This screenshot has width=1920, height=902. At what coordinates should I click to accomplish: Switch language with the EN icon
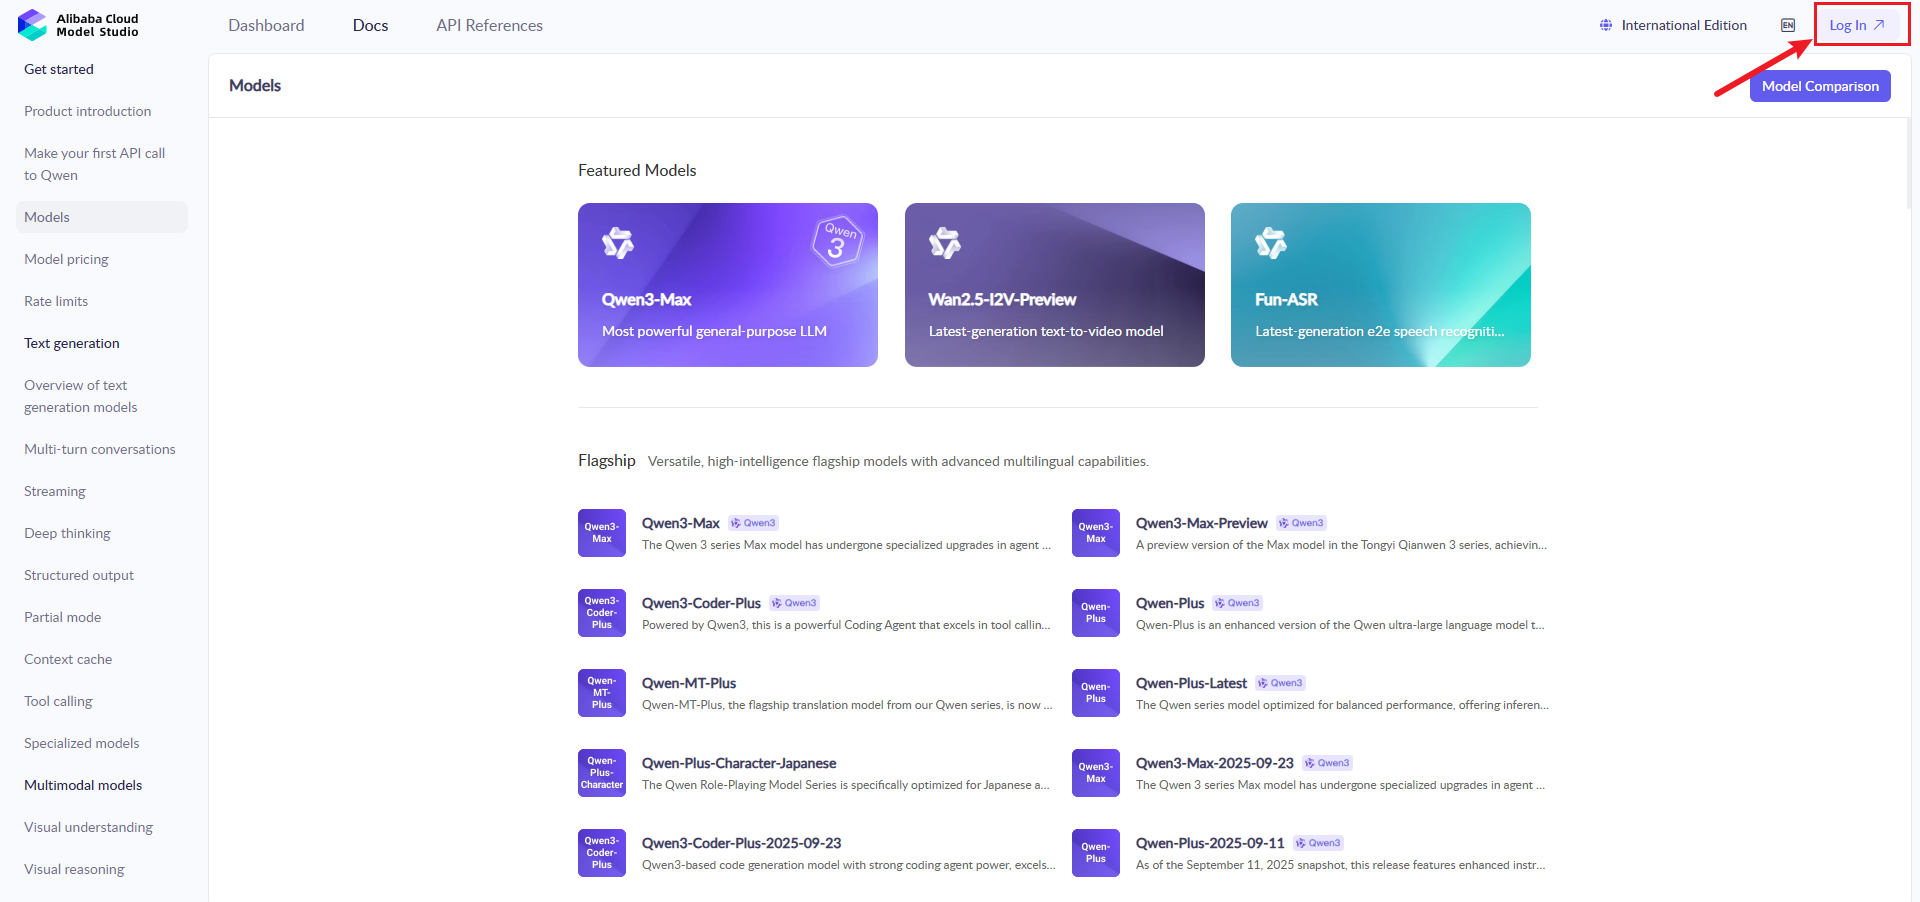pos(1788,25)
